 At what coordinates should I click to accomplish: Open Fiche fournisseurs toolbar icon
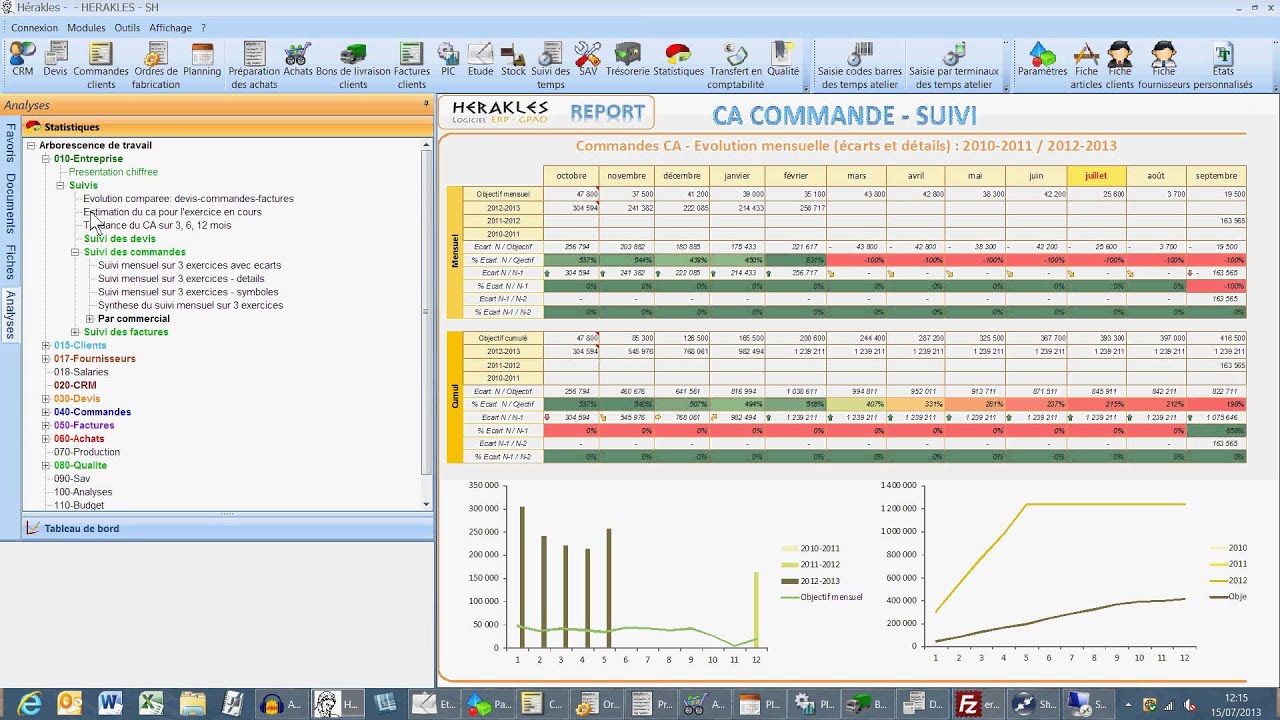coord(1163,66)
